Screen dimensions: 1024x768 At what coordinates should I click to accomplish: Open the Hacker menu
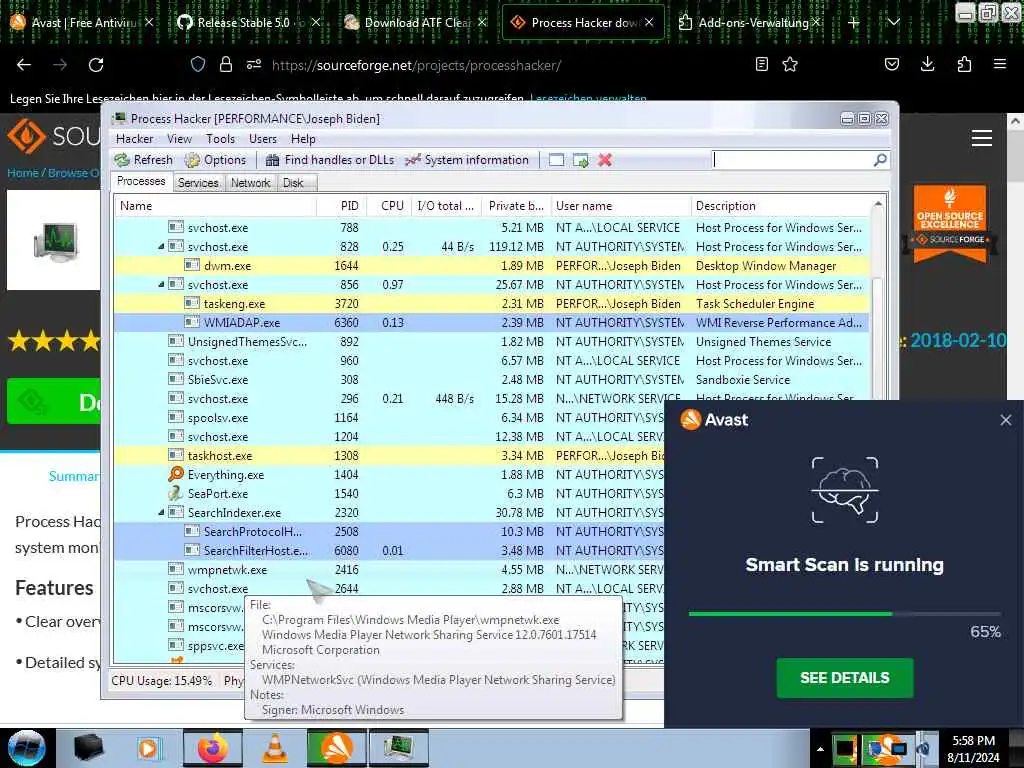tap(135, 138)
